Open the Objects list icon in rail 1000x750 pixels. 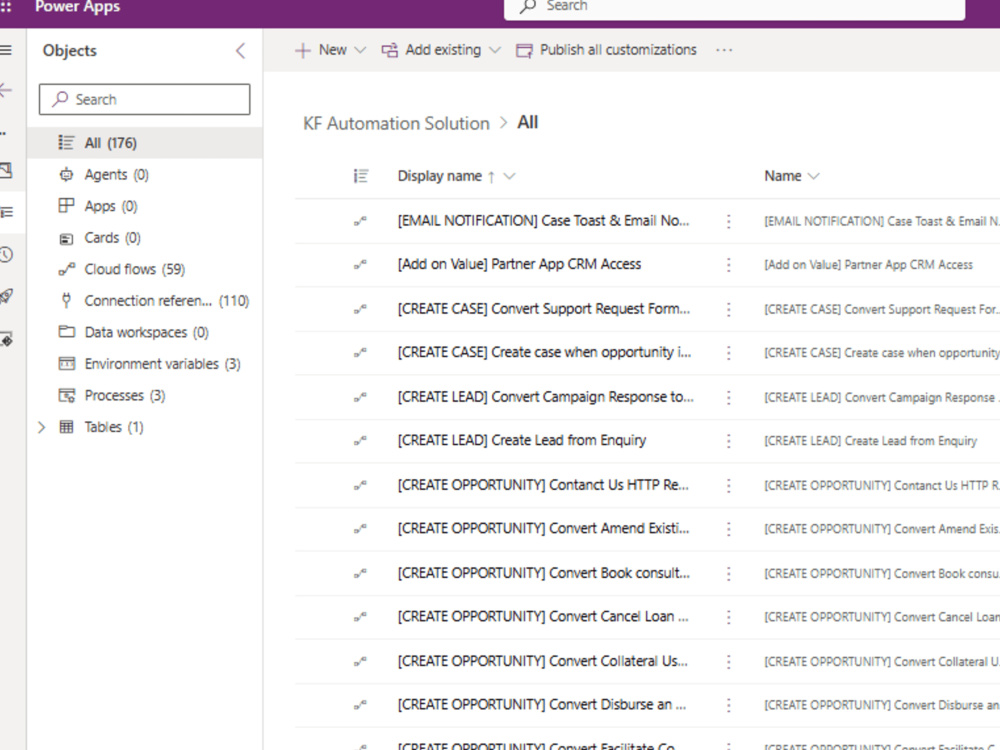point(6,212)
